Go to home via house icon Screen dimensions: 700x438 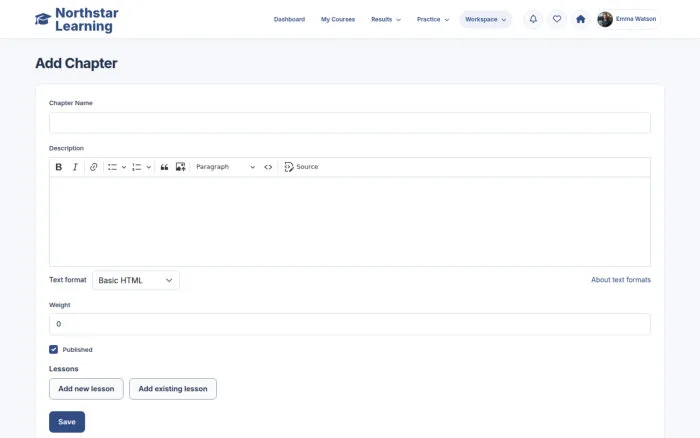[580, 19]
